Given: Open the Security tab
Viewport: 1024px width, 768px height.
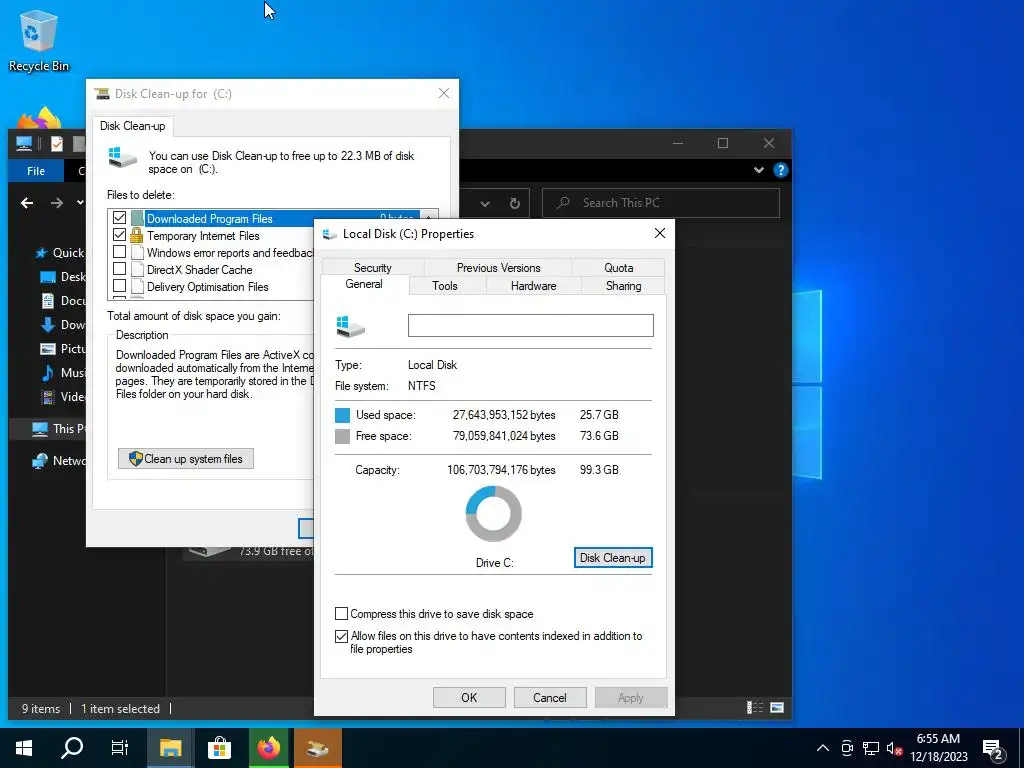Looking at the screenshot, I should click(372, 268).
